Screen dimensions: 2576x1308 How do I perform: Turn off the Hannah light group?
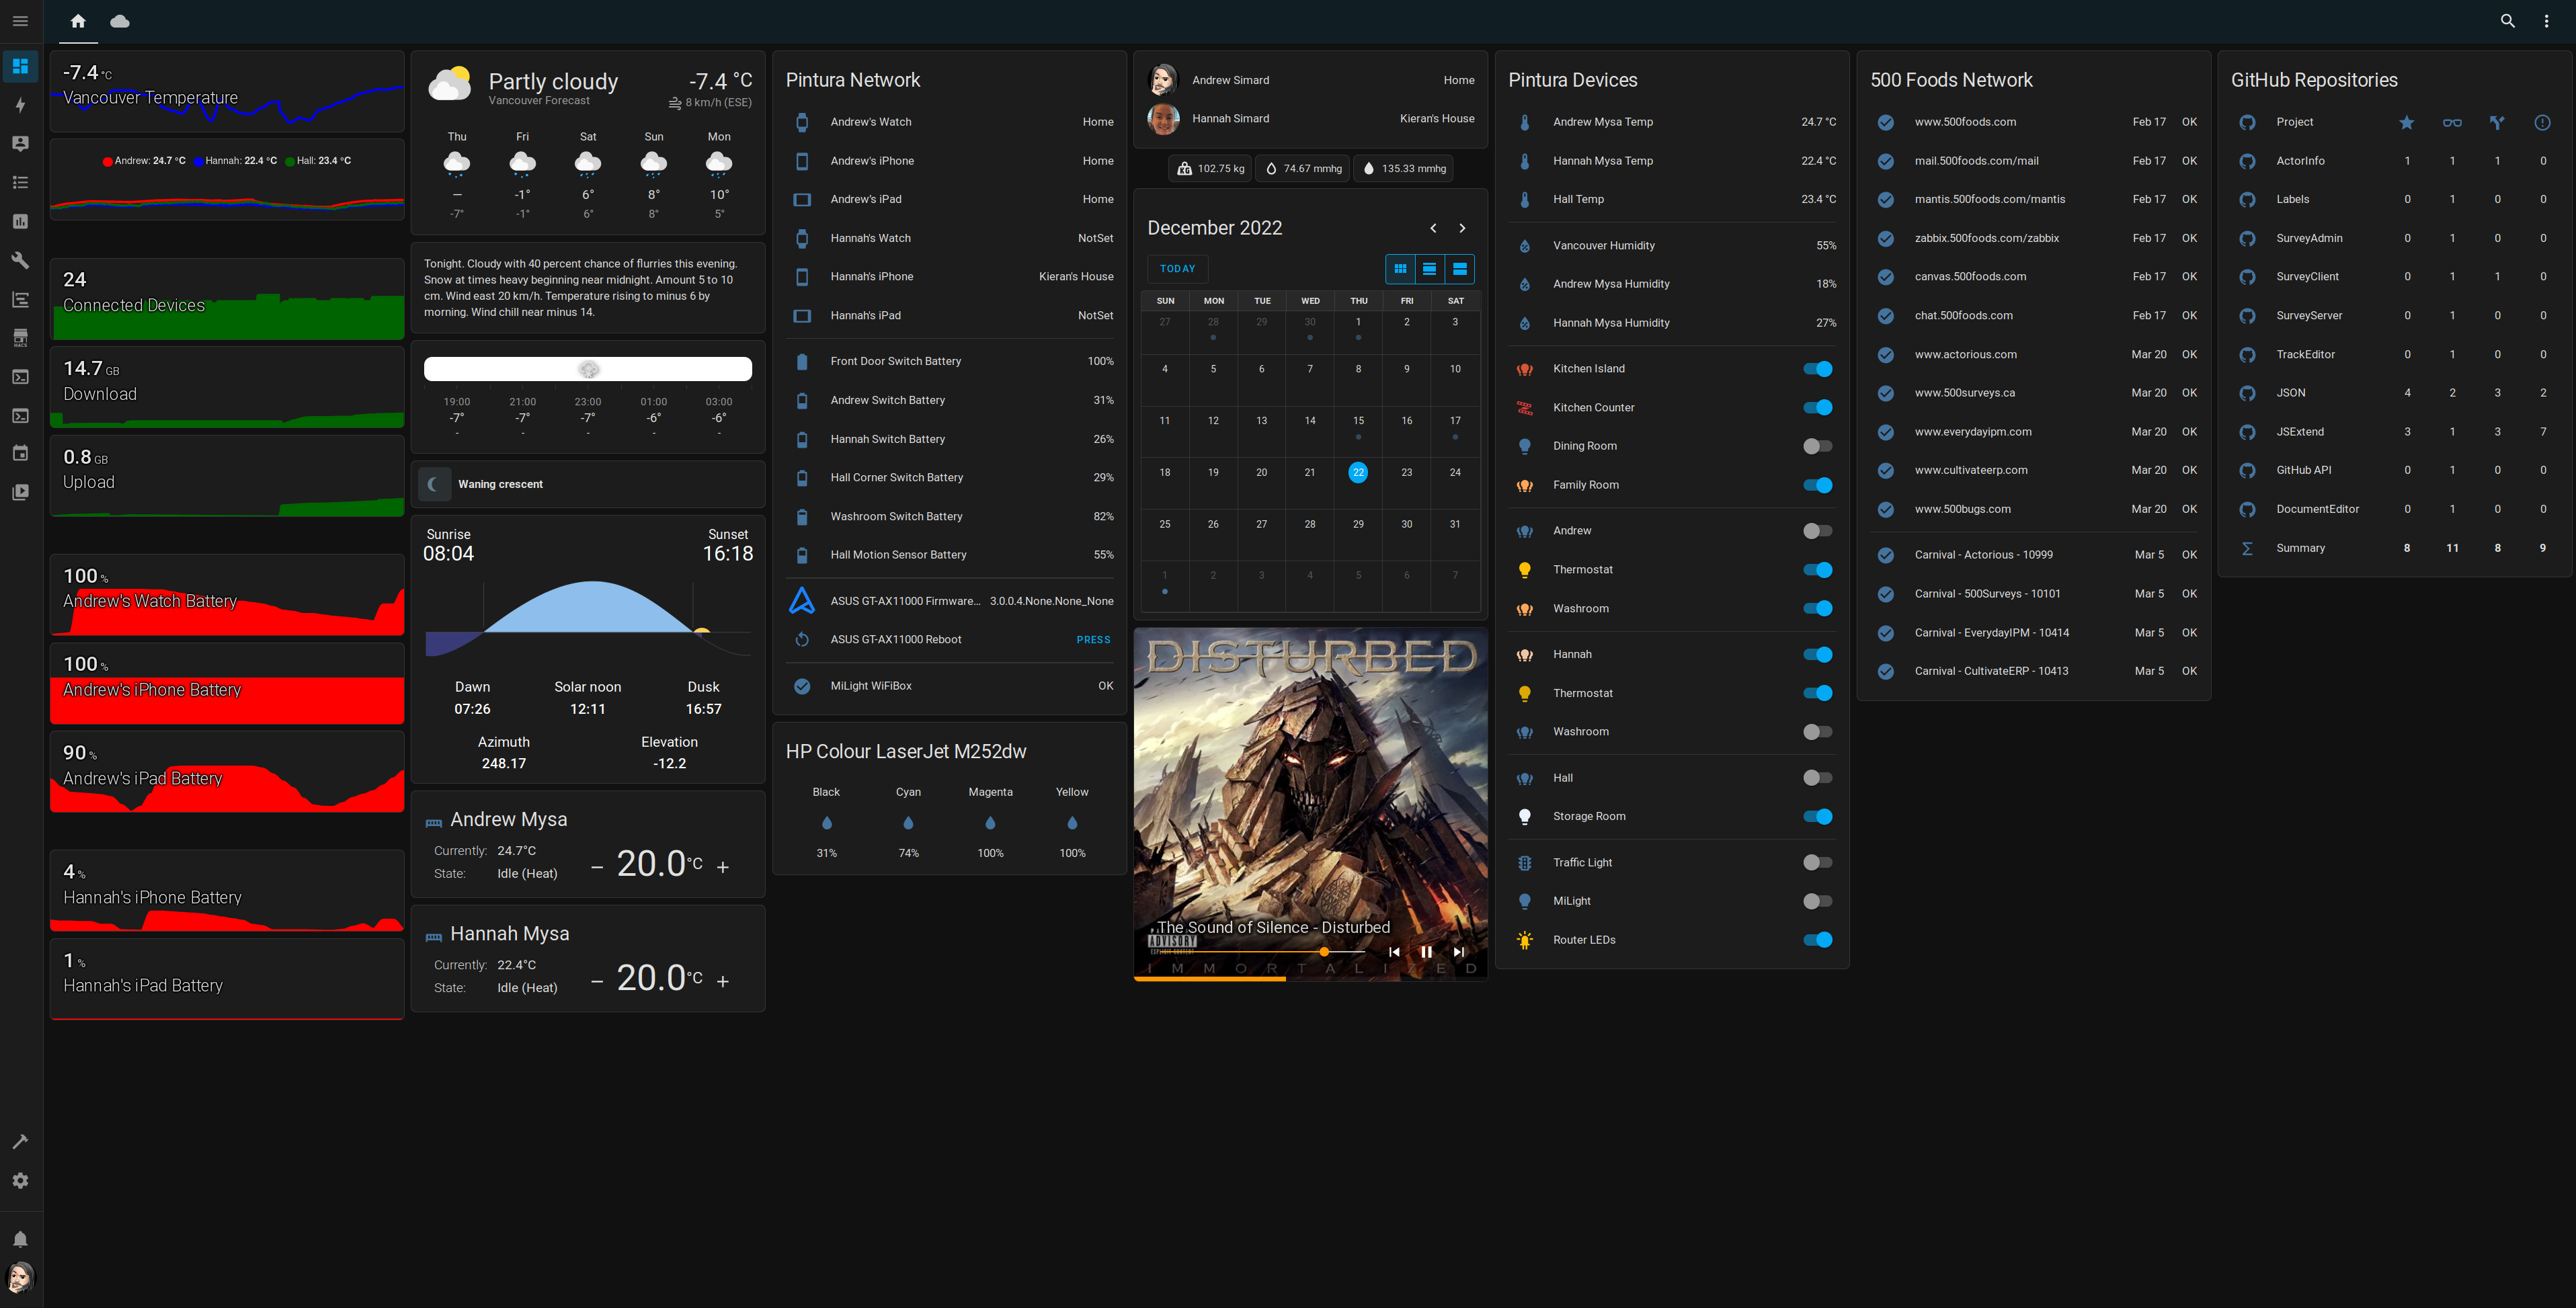coord(1817,655)
